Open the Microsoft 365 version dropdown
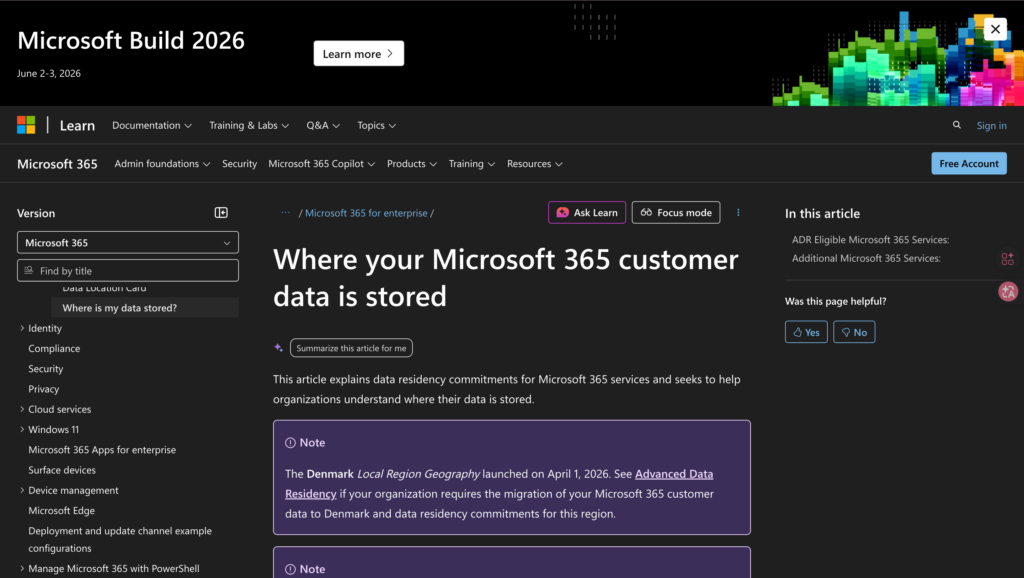 pos(128,243)
